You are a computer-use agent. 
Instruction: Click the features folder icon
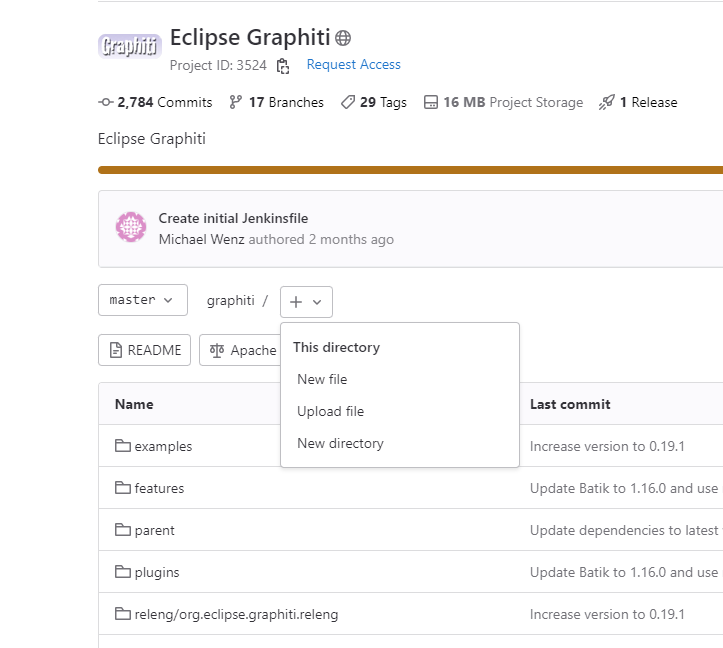pyautogui.click(x=123, y=487)
